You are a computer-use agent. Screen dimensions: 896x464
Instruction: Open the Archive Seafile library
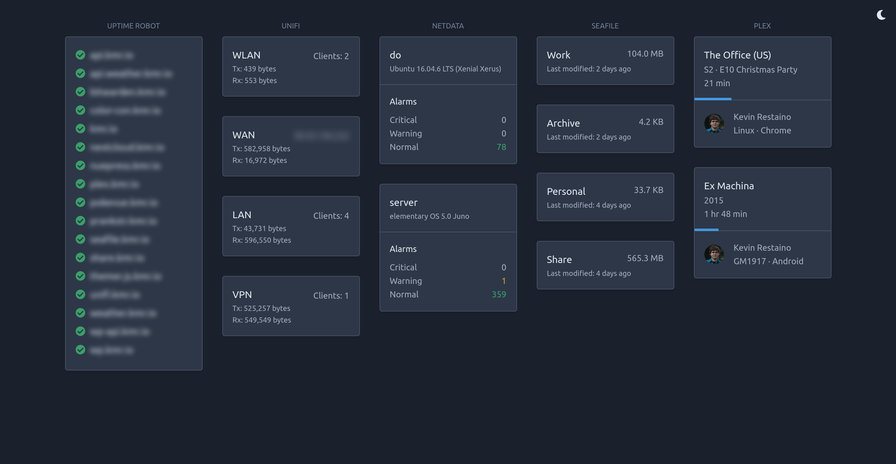click(x=605, y=129)
